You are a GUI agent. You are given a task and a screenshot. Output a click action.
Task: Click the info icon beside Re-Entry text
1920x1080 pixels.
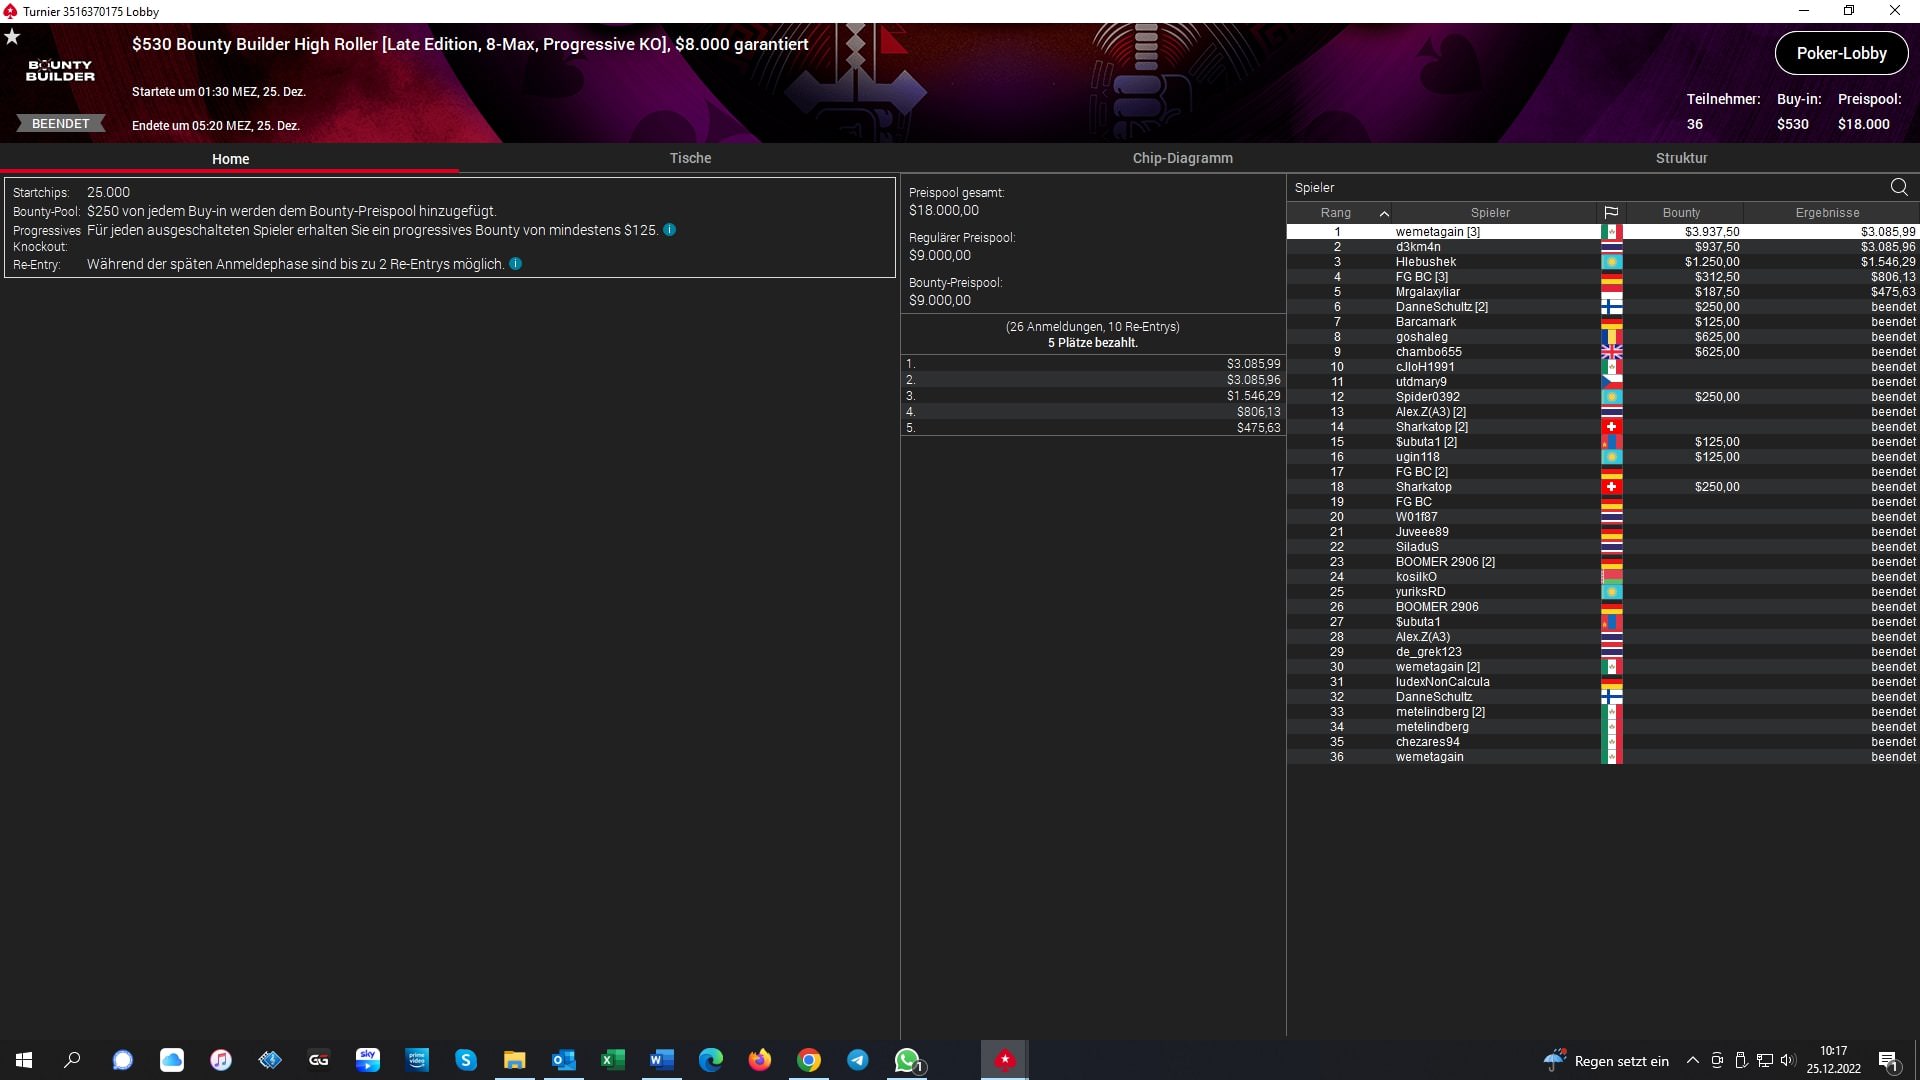516,264
